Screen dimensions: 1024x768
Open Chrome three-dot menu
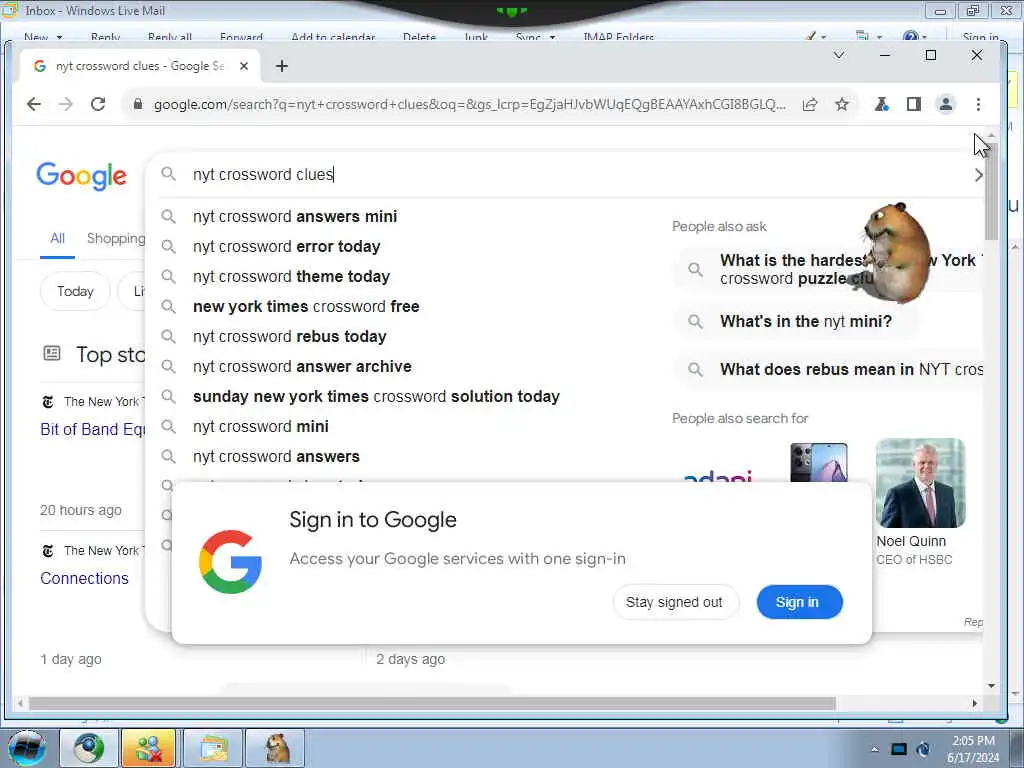point(978,104)
